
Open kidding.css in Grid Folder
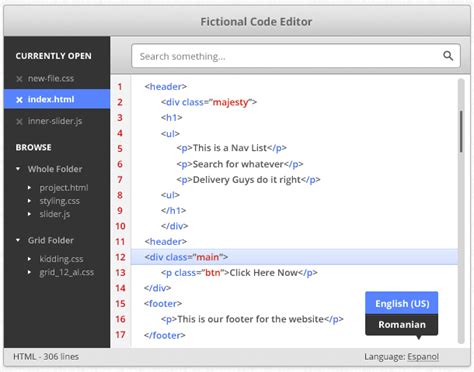[x=61, y=259]
